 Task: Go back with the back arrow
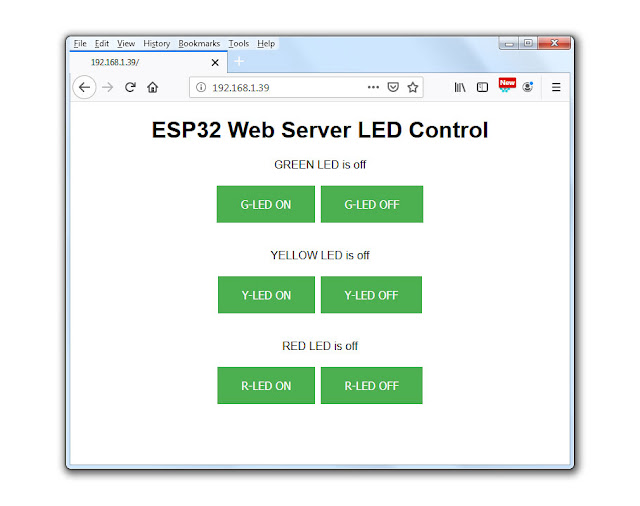pos(84,87)
